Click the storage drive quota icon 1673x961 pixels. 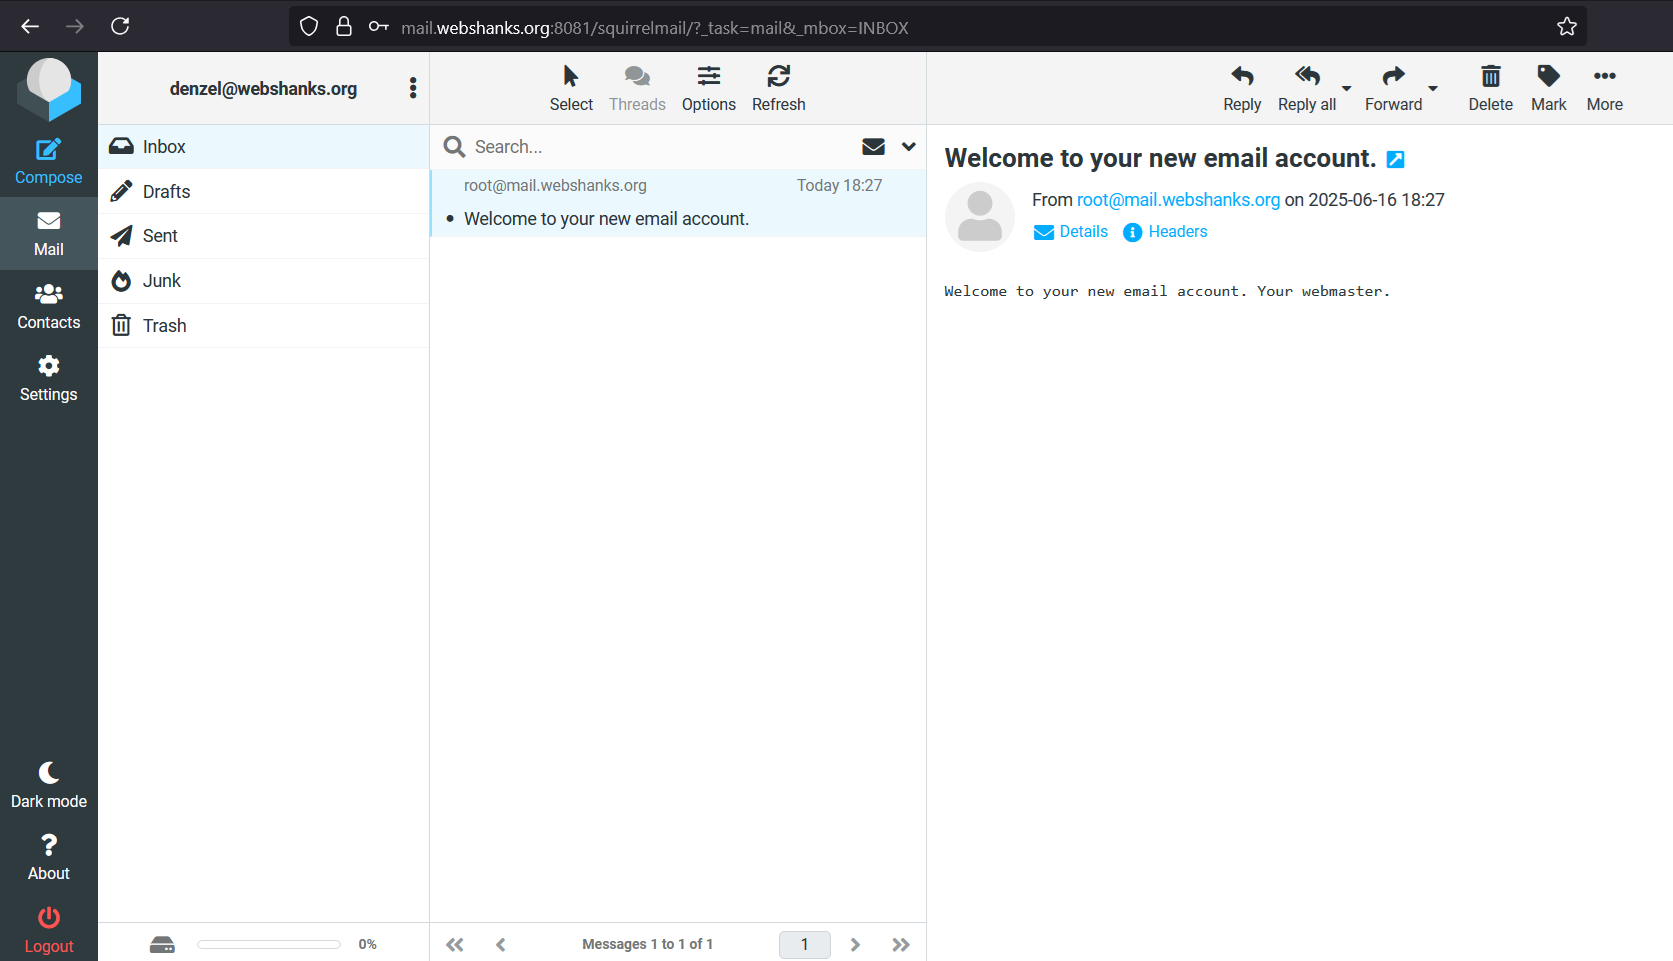click(162, 944)
